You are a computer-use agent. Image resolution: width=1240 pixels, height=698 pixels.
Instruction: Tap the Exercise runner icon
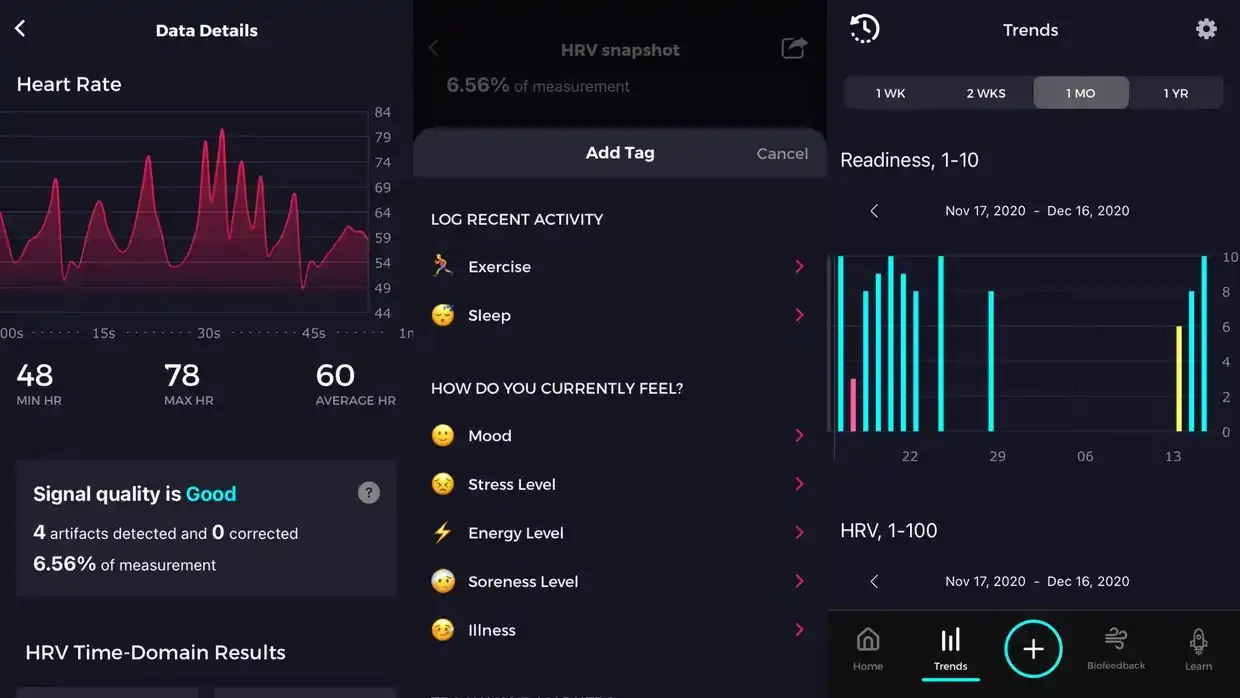(442, 266)
